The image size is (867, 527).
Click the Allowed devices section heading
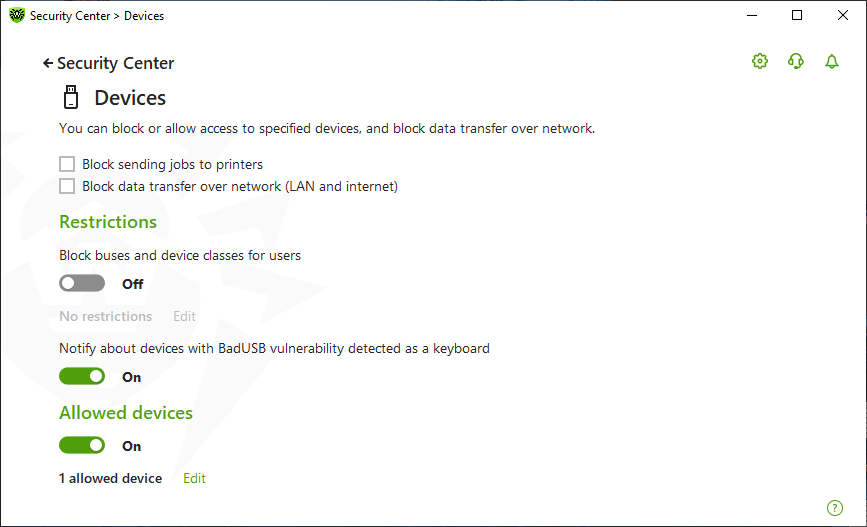tap(126, 413)
